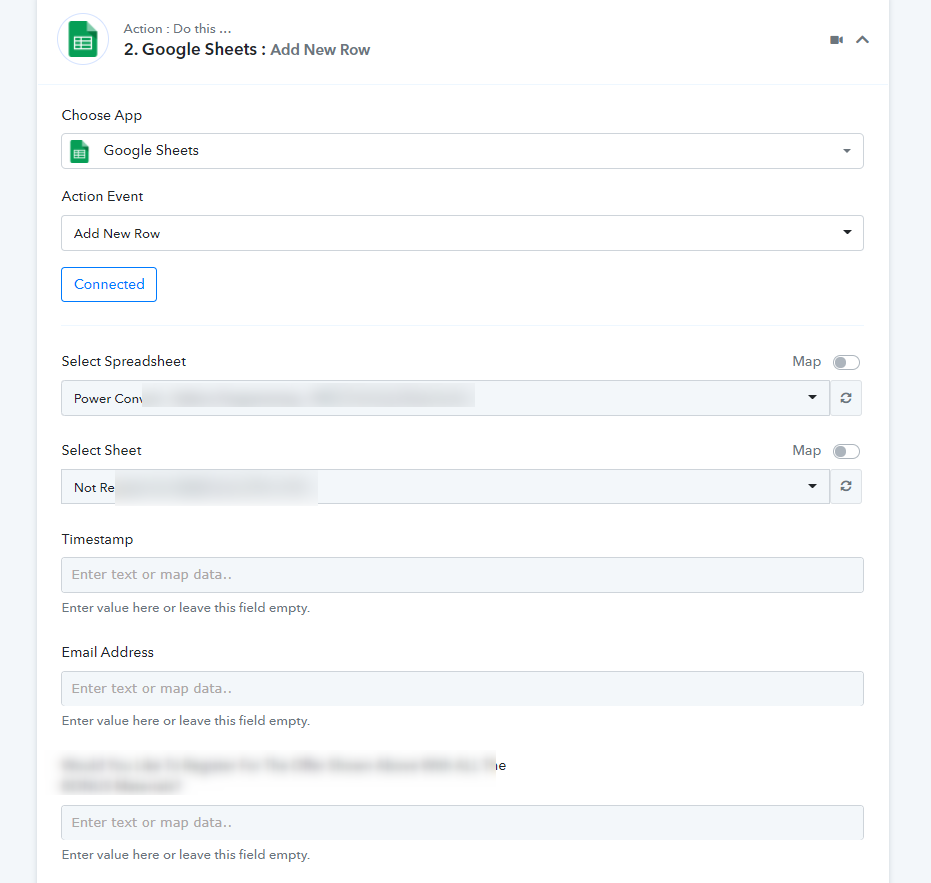
Task: Open the Choose App dropdown
Action: point(462,151)
